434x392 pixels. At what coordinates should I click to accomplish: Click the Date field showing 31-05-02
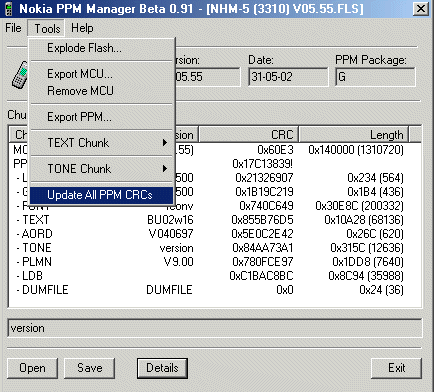[x=288, y=77]
